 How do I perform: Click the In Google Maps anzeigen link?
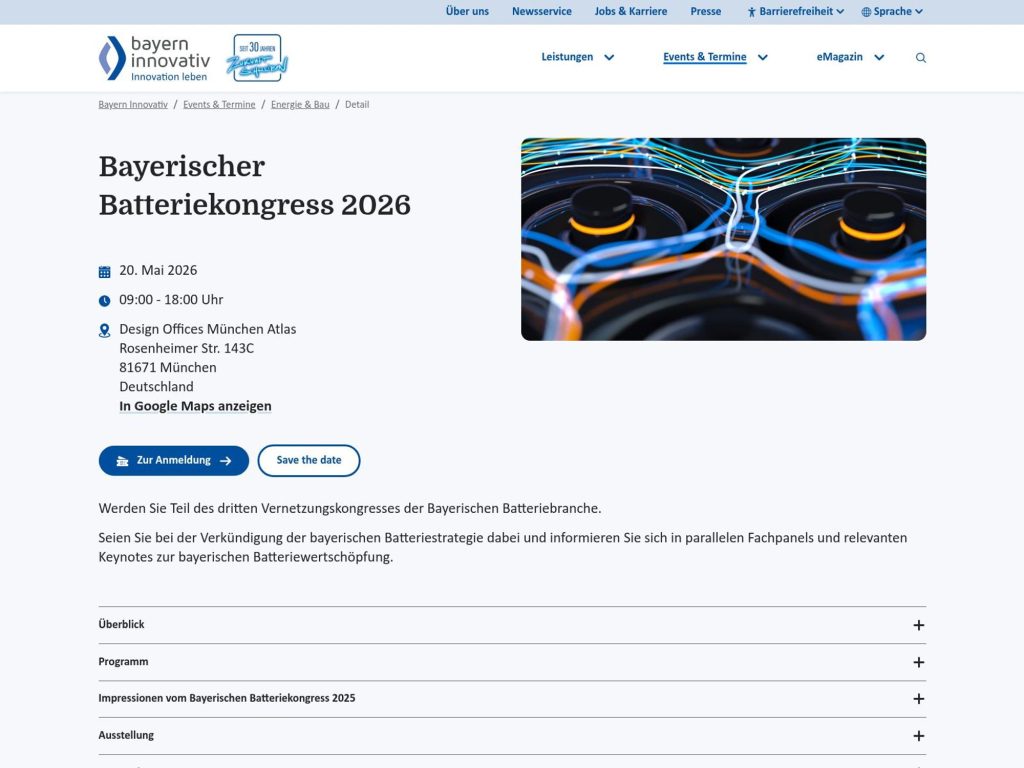click(194, 406)
